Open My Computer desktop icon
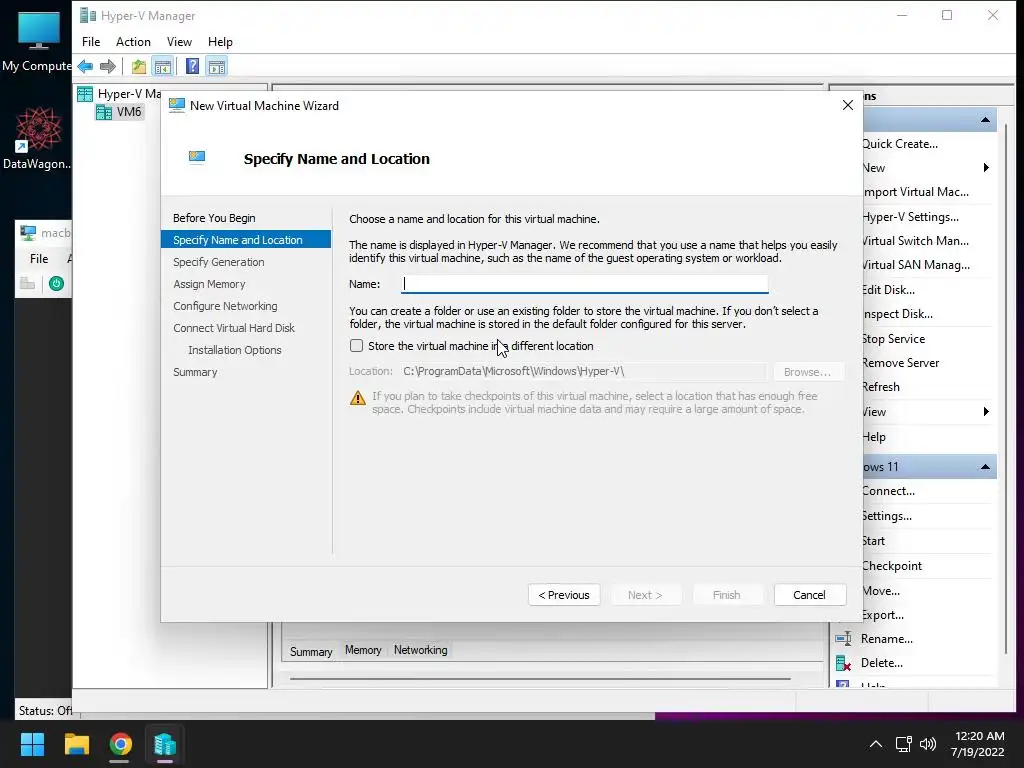This screenshot has height=768, width=1024. pyautogui.click(x=38, y=41)
